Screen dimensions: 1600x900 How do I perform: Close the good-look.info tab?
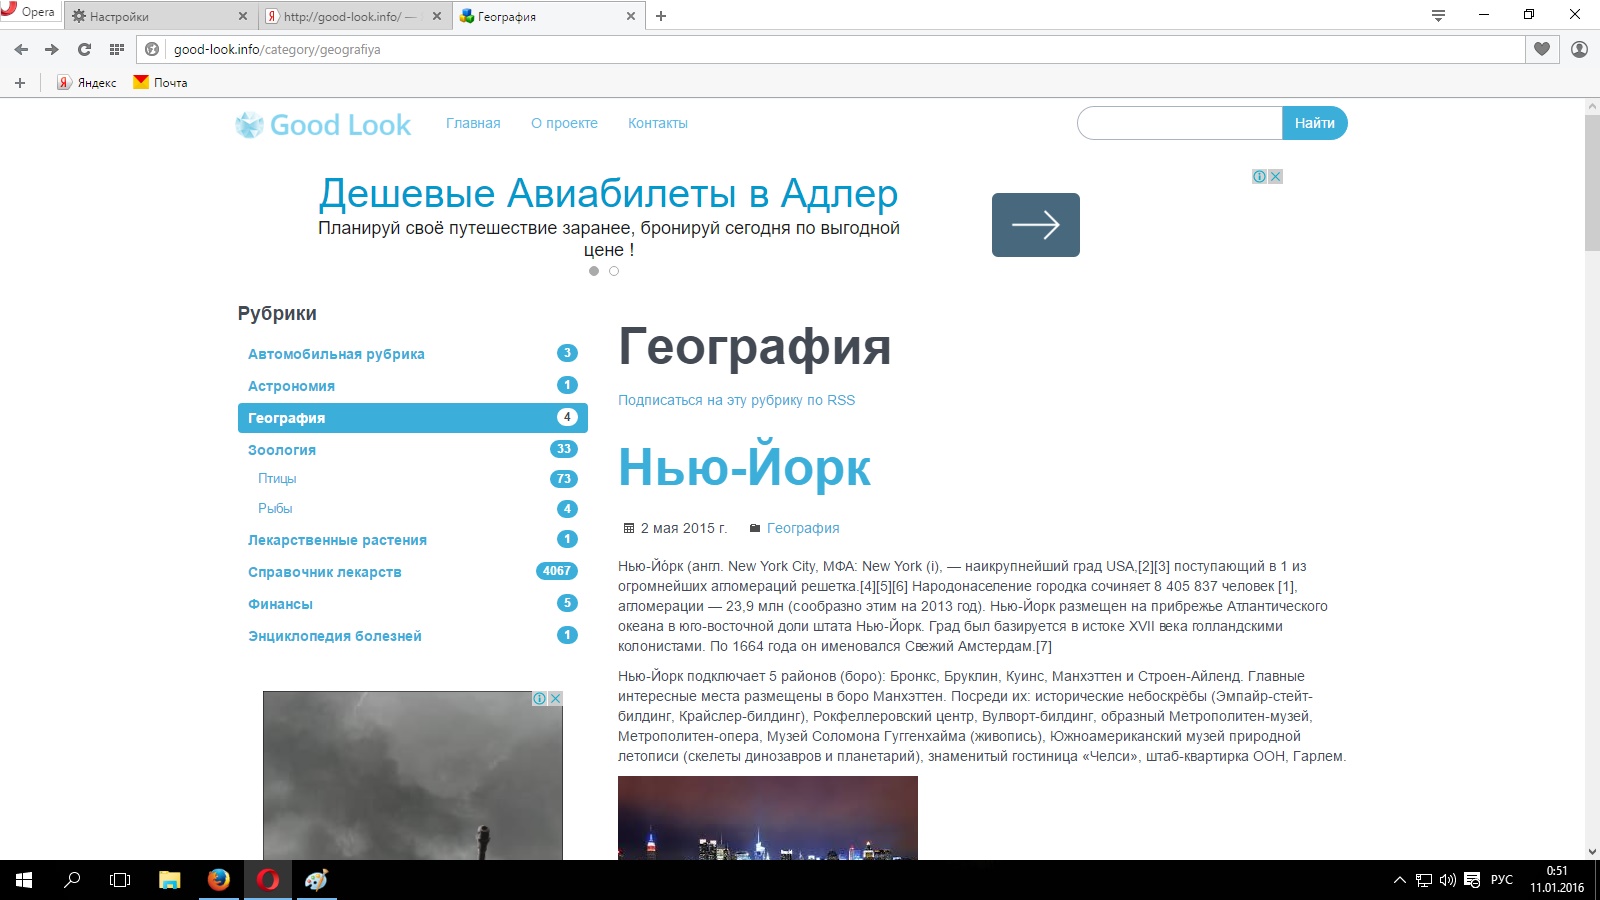(x=437, y=16)
